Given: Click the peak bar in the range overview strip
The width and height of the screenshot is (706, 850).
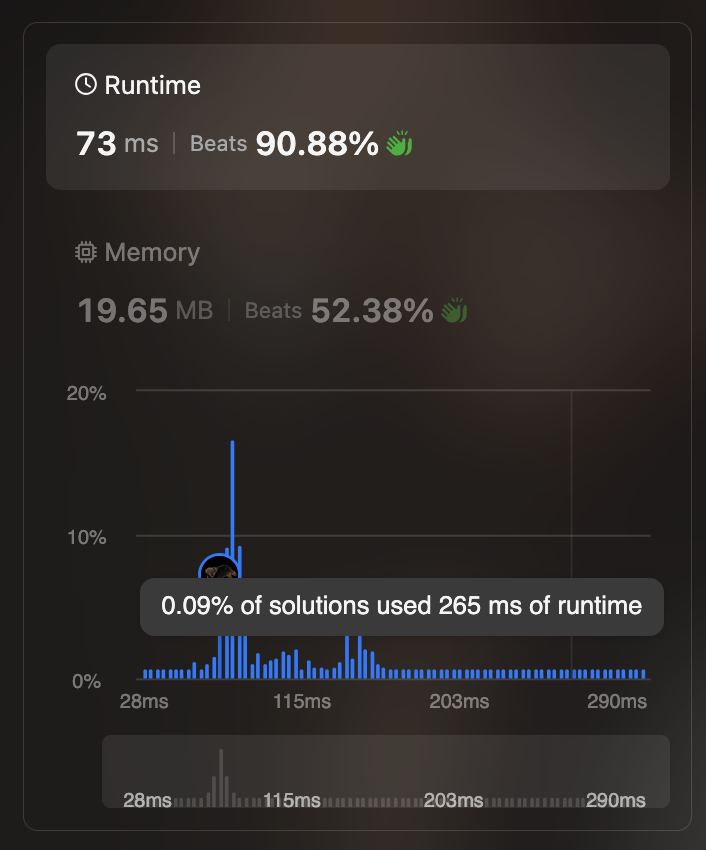Looking at the screenshot, I should [x=221, y=778].
